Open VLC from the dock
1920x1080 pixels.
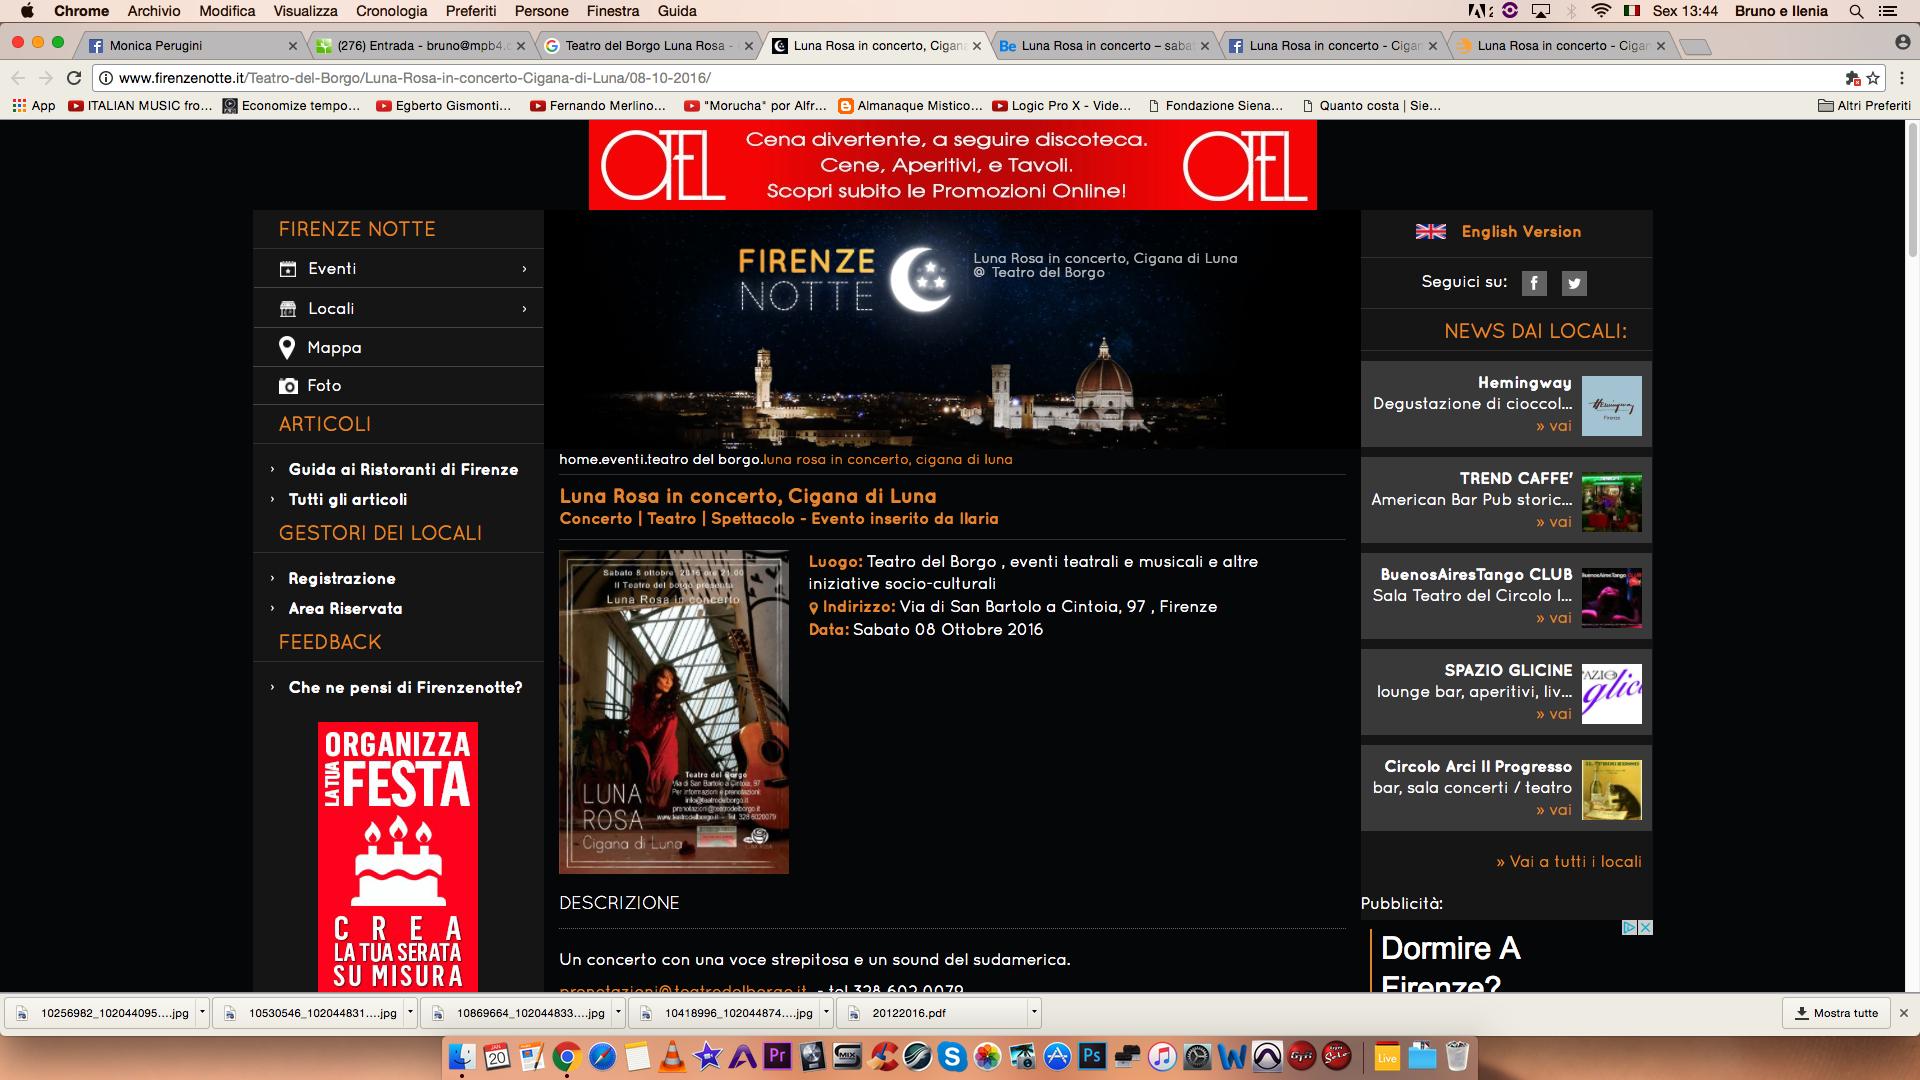point(672,1056)
